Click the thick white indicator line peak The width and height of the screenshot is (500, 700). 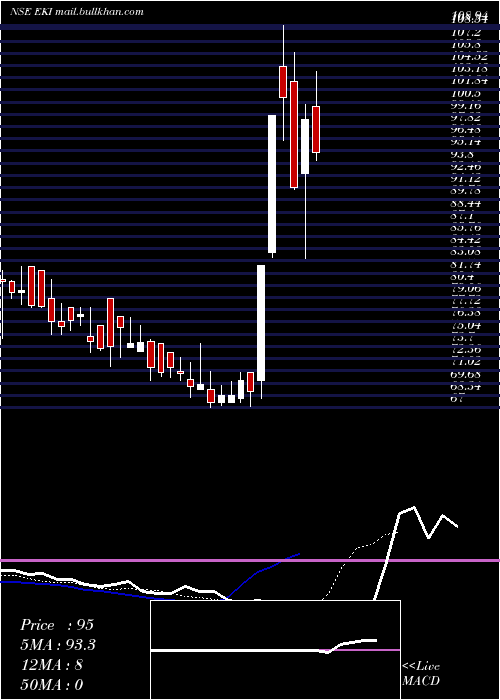click(414, 508)
